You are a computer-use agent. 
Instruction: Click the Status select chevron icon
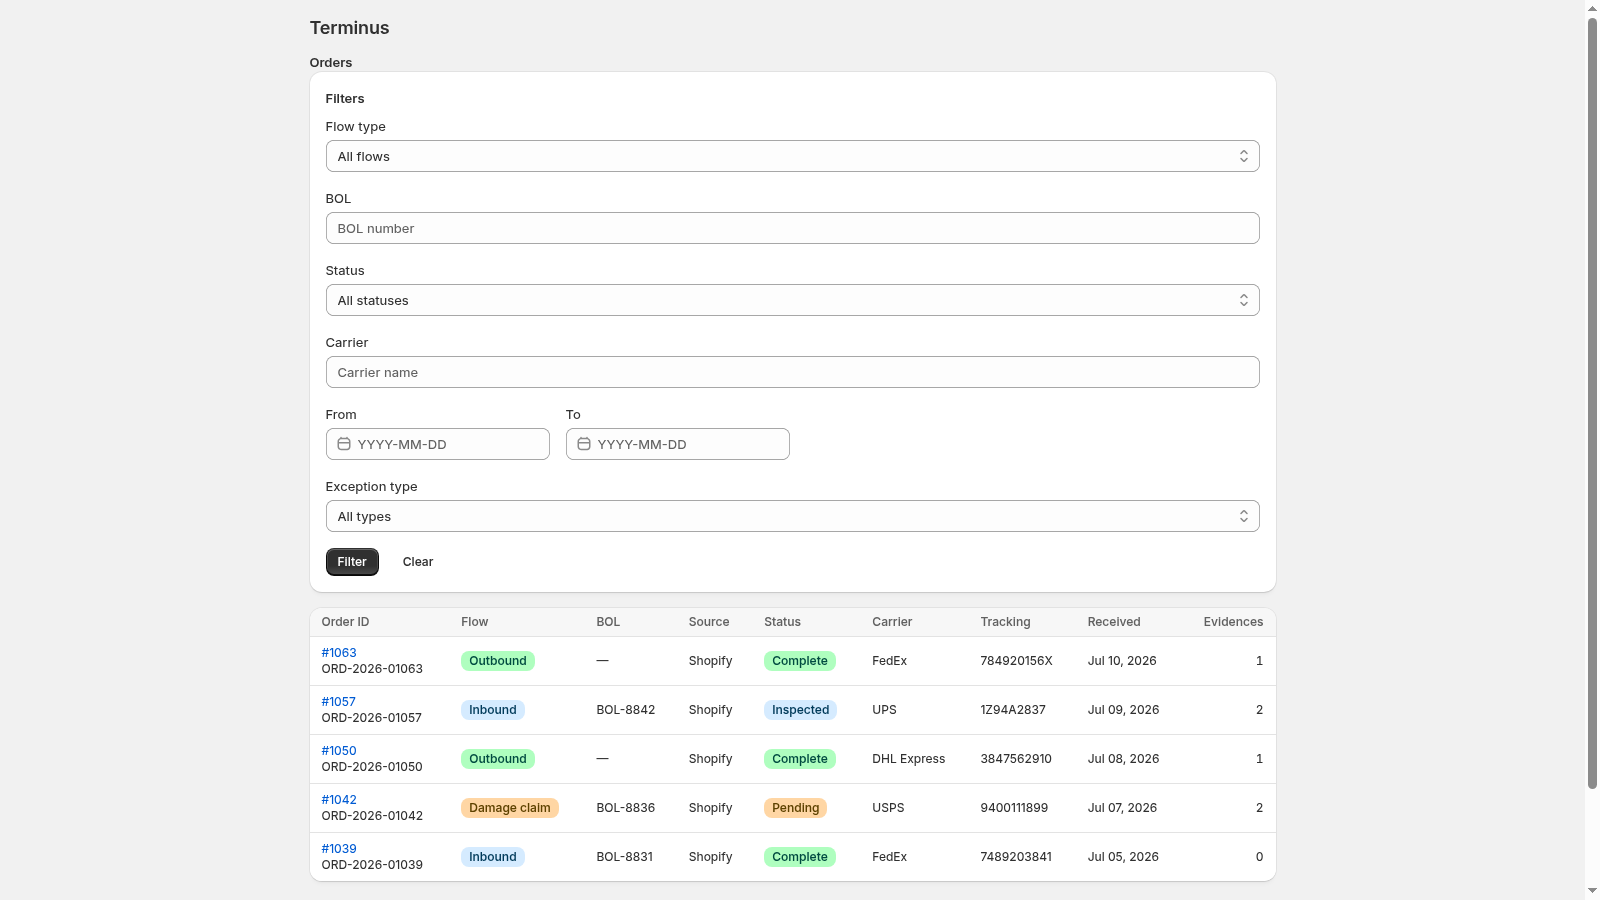tap(1244, 300)
